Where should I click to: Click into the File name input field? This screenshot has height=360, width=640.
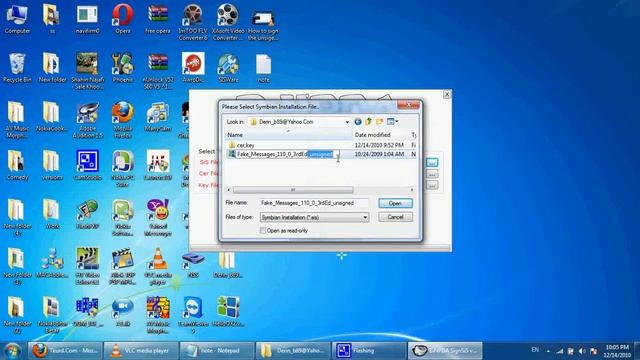[x=314, y=203]
